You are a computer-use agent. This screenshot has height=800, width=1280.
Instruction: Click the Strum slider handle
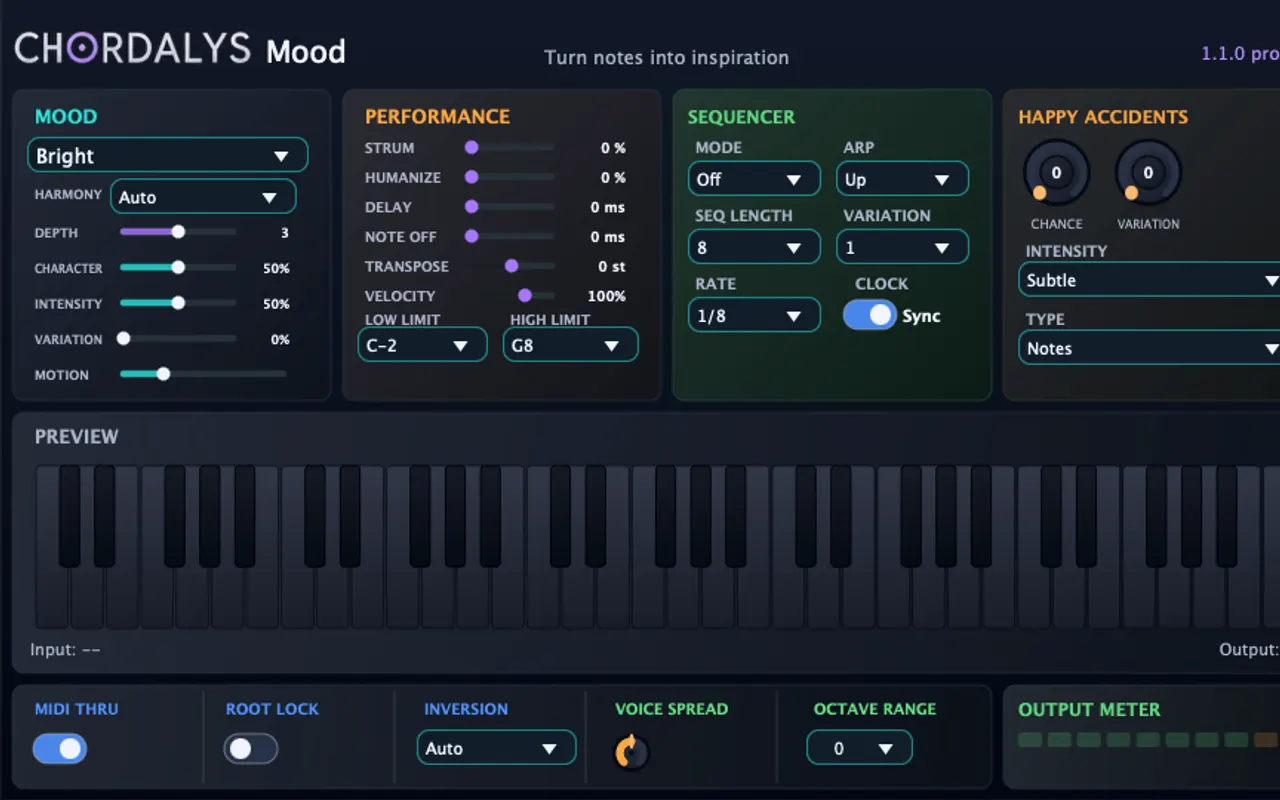pos(471,148)
